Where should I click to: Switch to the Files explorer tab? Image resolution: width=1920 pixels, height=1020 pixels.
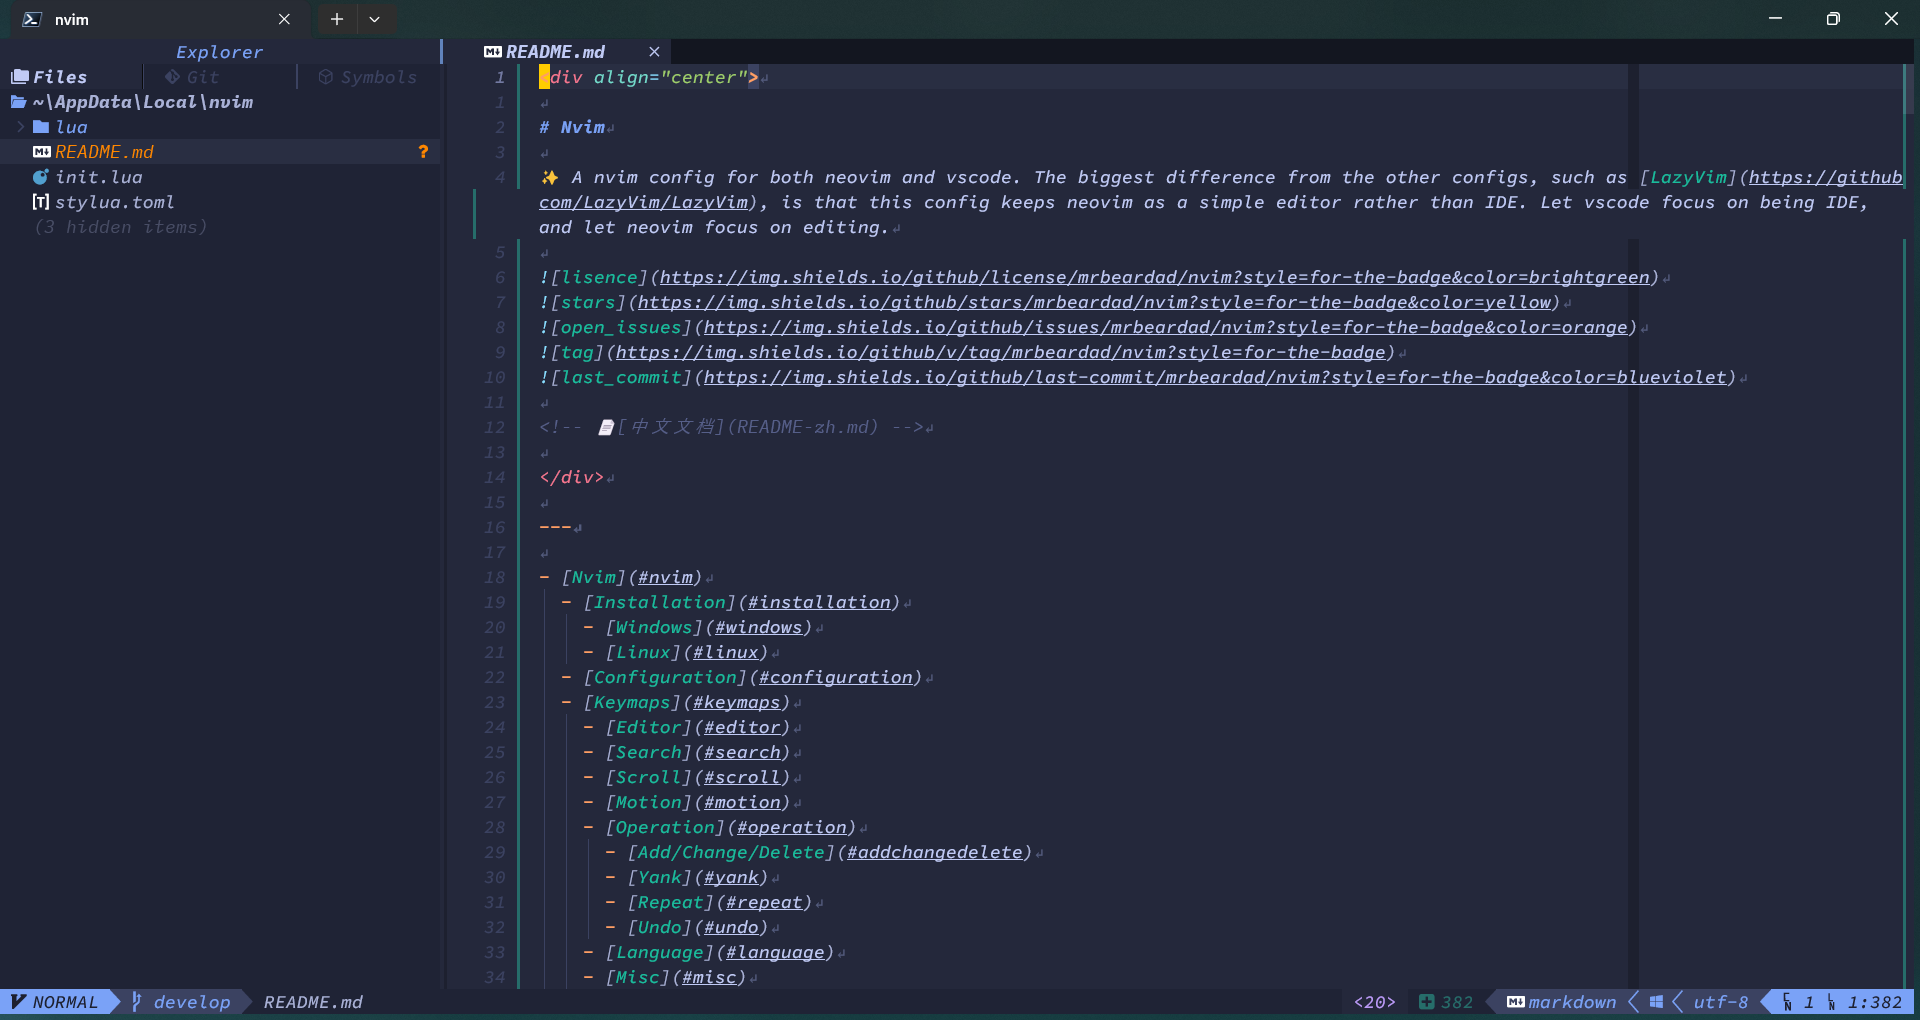49,77
